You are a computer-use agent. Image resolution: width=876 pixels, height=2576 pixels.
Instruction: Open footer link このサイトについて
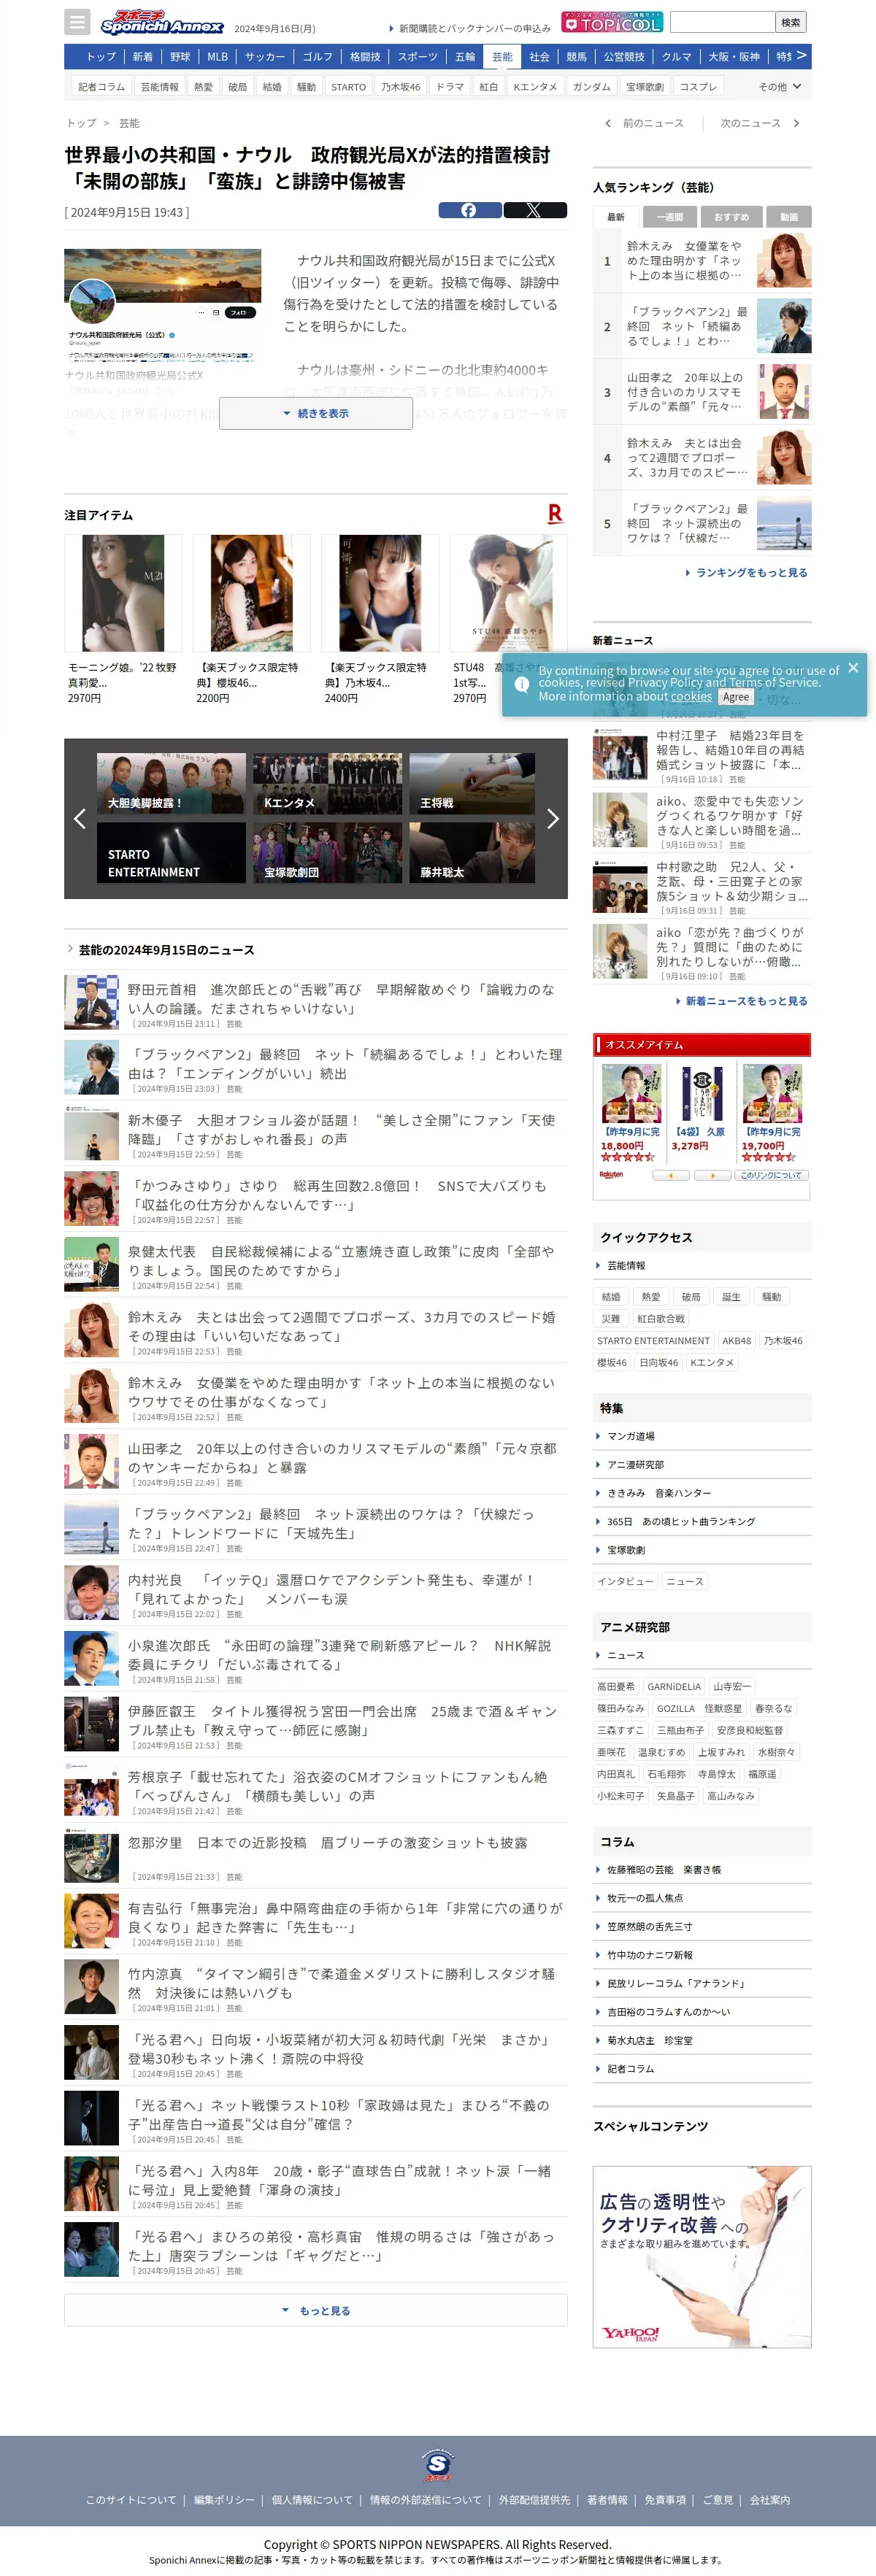click(131, 2500)
